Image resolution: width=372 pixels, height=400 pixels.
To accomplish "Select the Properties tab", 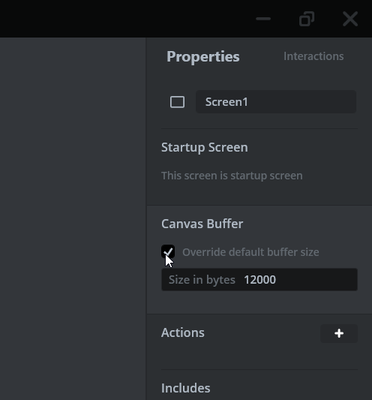I will (x=203, y=57).
